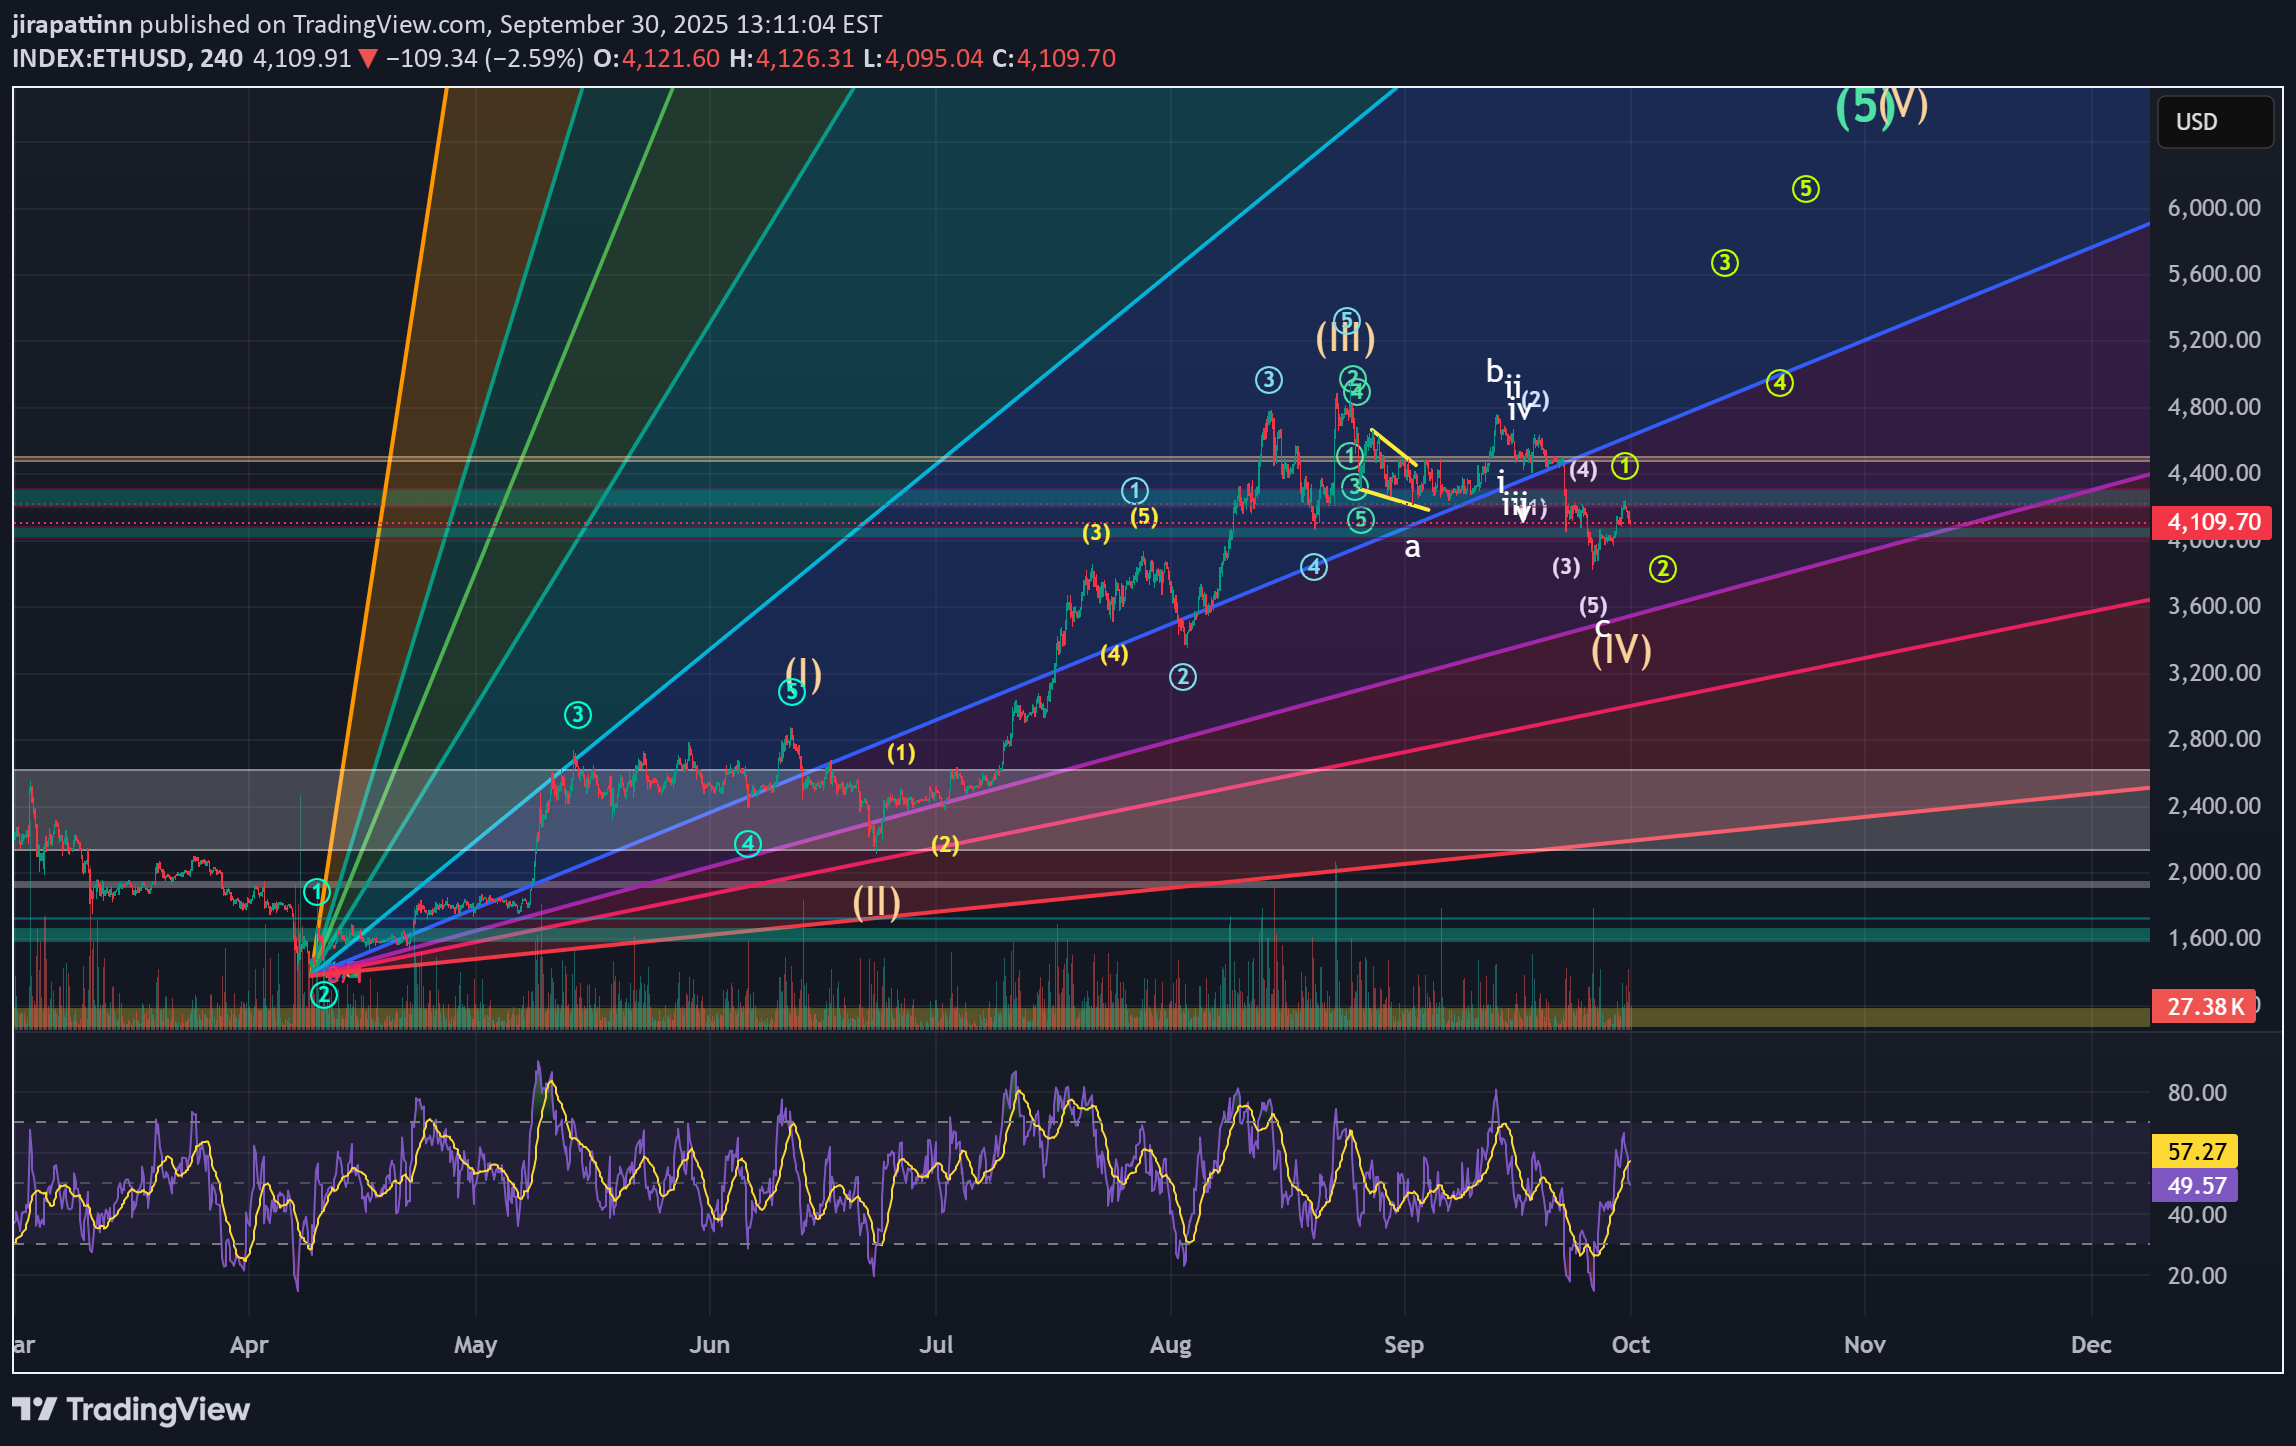
Task: Click the red 4,109.70 current price label
Action: point(2212,522)
